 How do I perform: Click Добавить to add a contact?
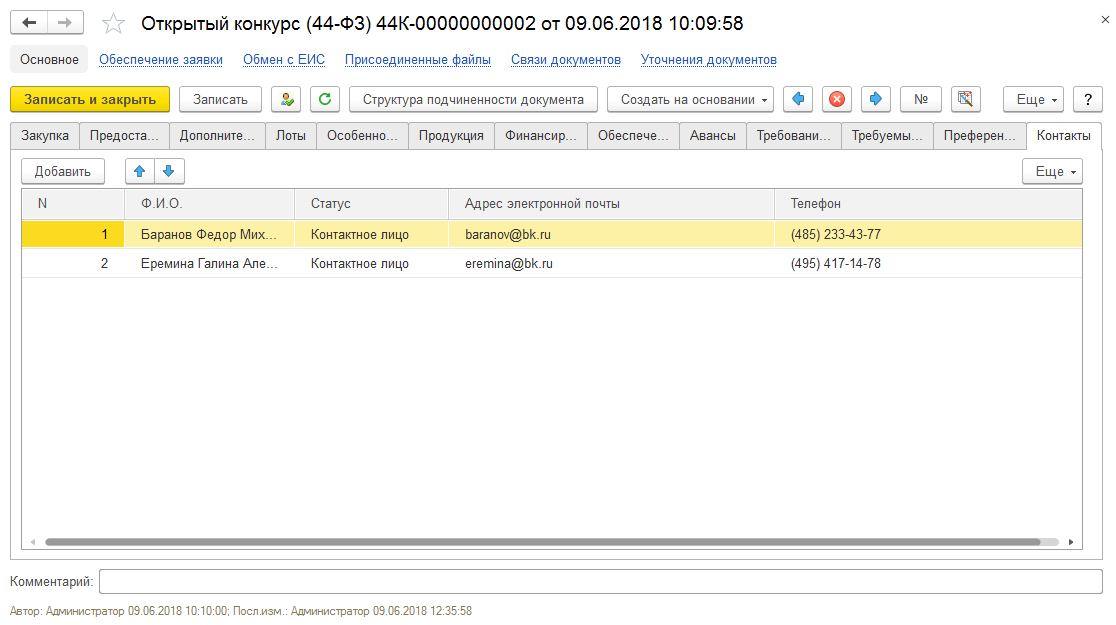click(63, 172)
